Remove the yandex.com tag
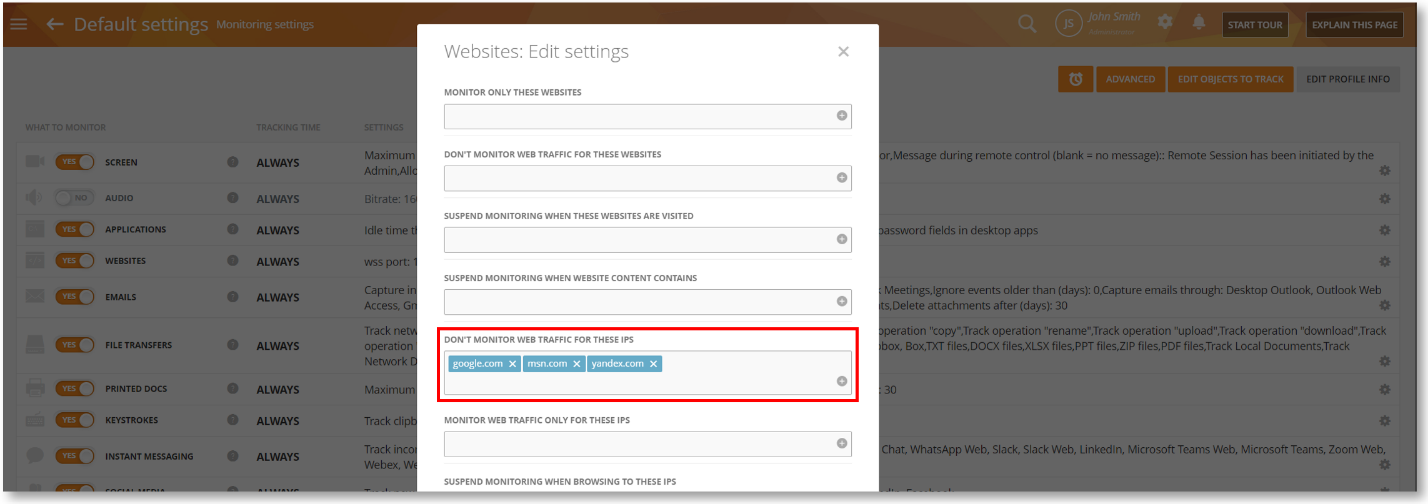The height and width of the screenshot is (504, 1428). point(653,364)
